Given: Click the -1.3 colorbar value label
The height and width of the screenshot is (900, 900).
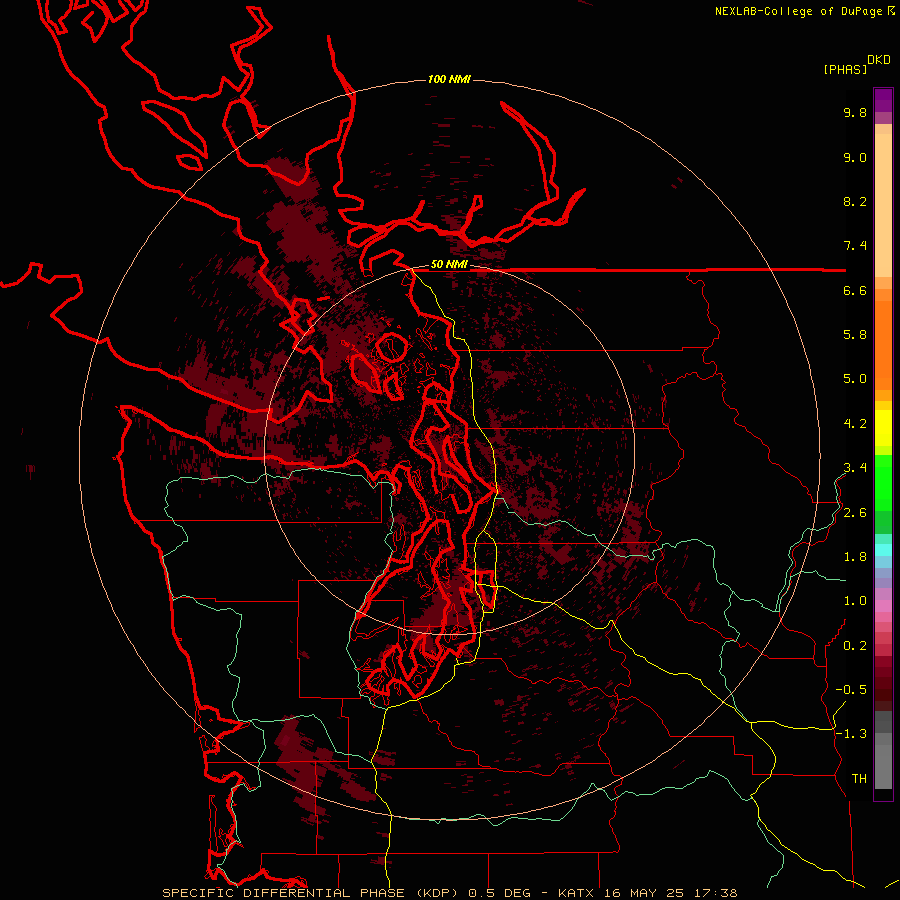Looking at the screenshot, I should [x=851, y=734].
